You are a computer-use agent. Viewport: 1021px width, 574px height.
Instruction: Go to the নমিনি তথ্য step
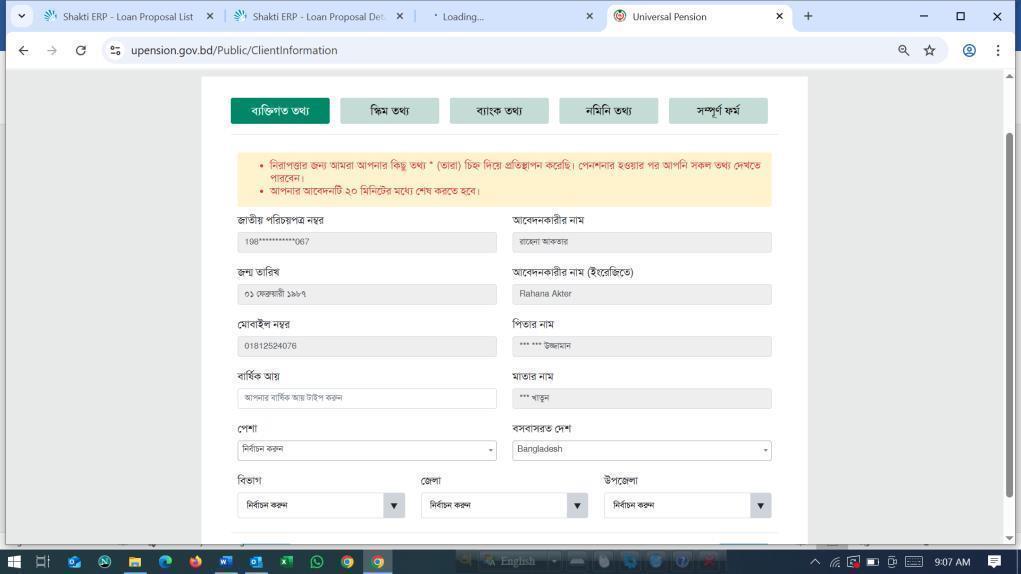[x=608, y=111]
